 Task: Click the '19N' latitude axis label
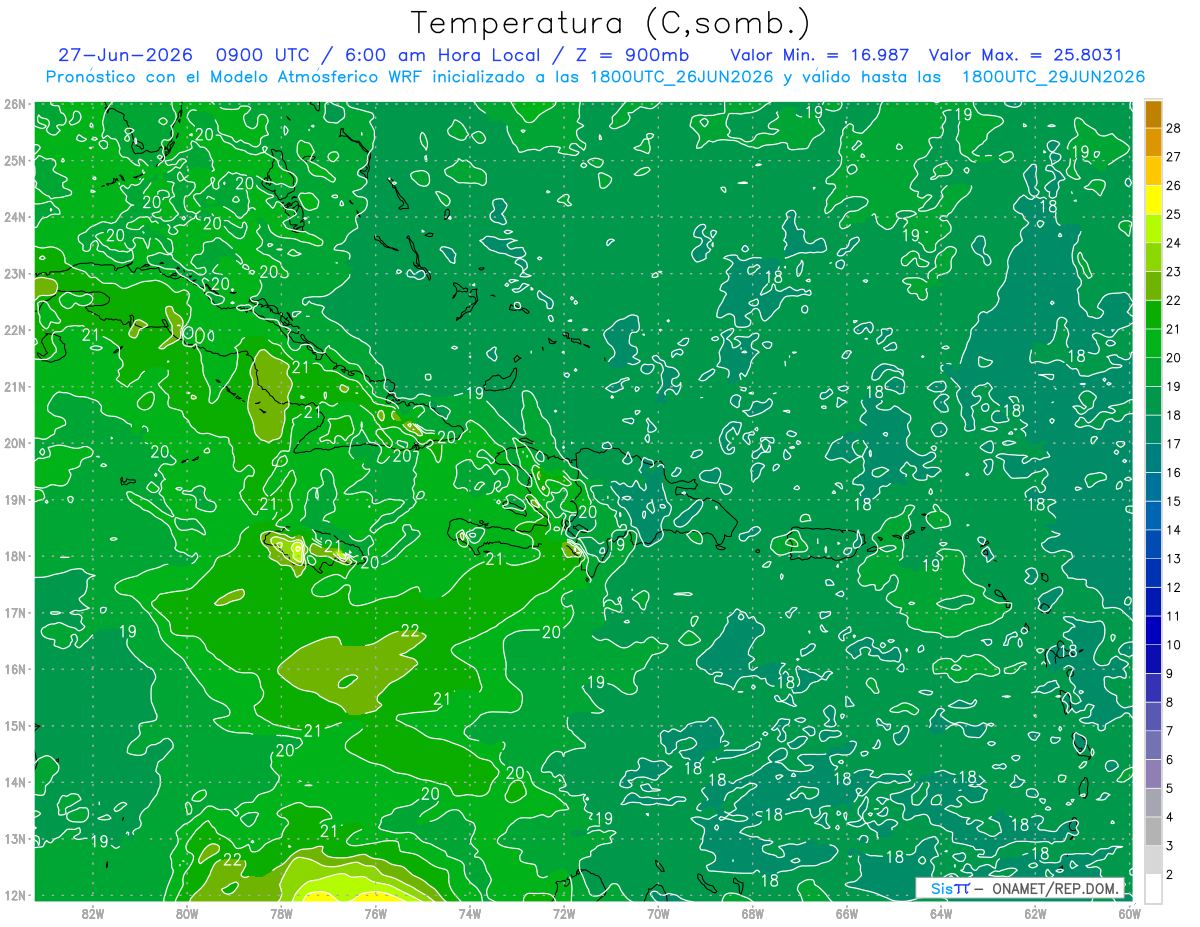pos(15,499)
